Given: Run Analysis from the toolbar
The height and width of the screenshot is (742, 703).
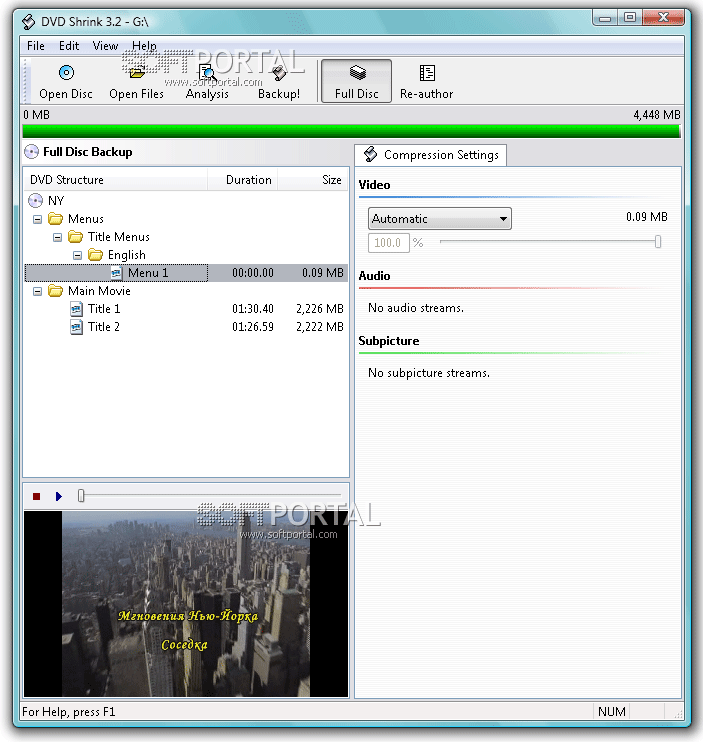Looking at the screenshot, I should [x=207, y=81].
